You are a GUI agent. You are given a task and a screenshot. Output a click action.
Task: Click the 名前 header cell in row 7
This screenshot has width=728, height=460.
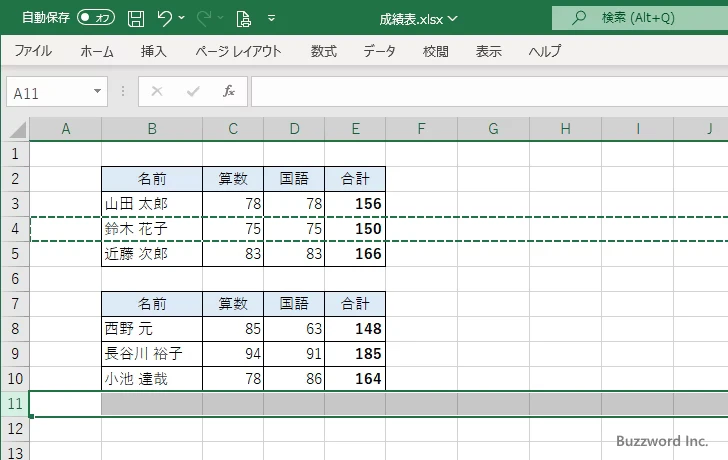pyautogui.click(x=152, y=304)
